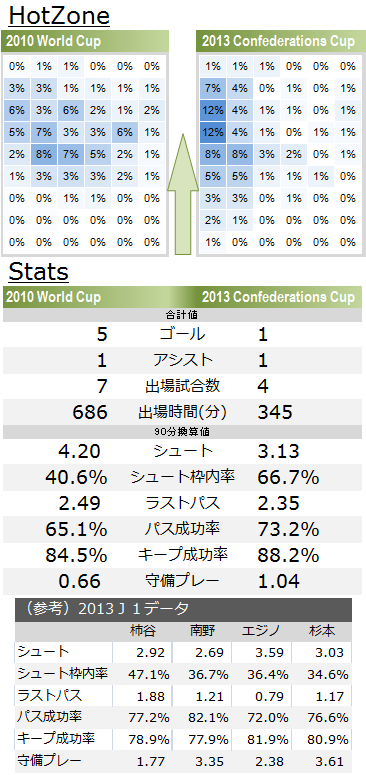Select the 2010 World Cup heatmap header

(85, 41)
